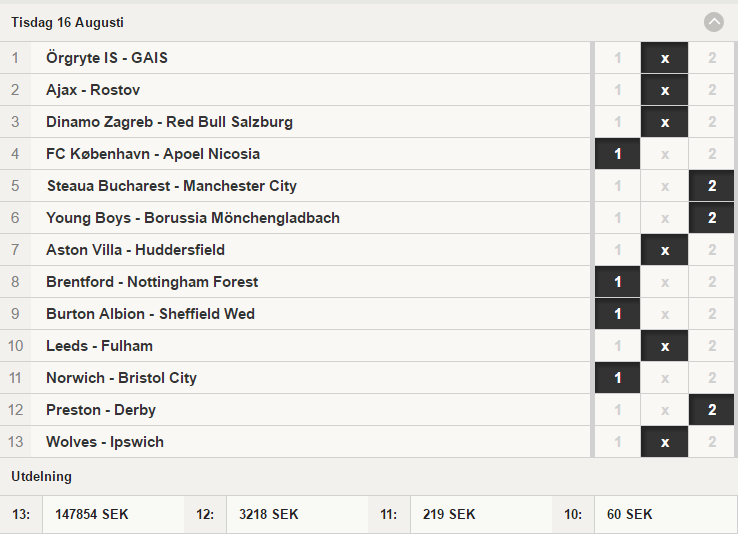Click the Wolves - Ipswich match name
The image size is (739, 535).
point(105,442)
